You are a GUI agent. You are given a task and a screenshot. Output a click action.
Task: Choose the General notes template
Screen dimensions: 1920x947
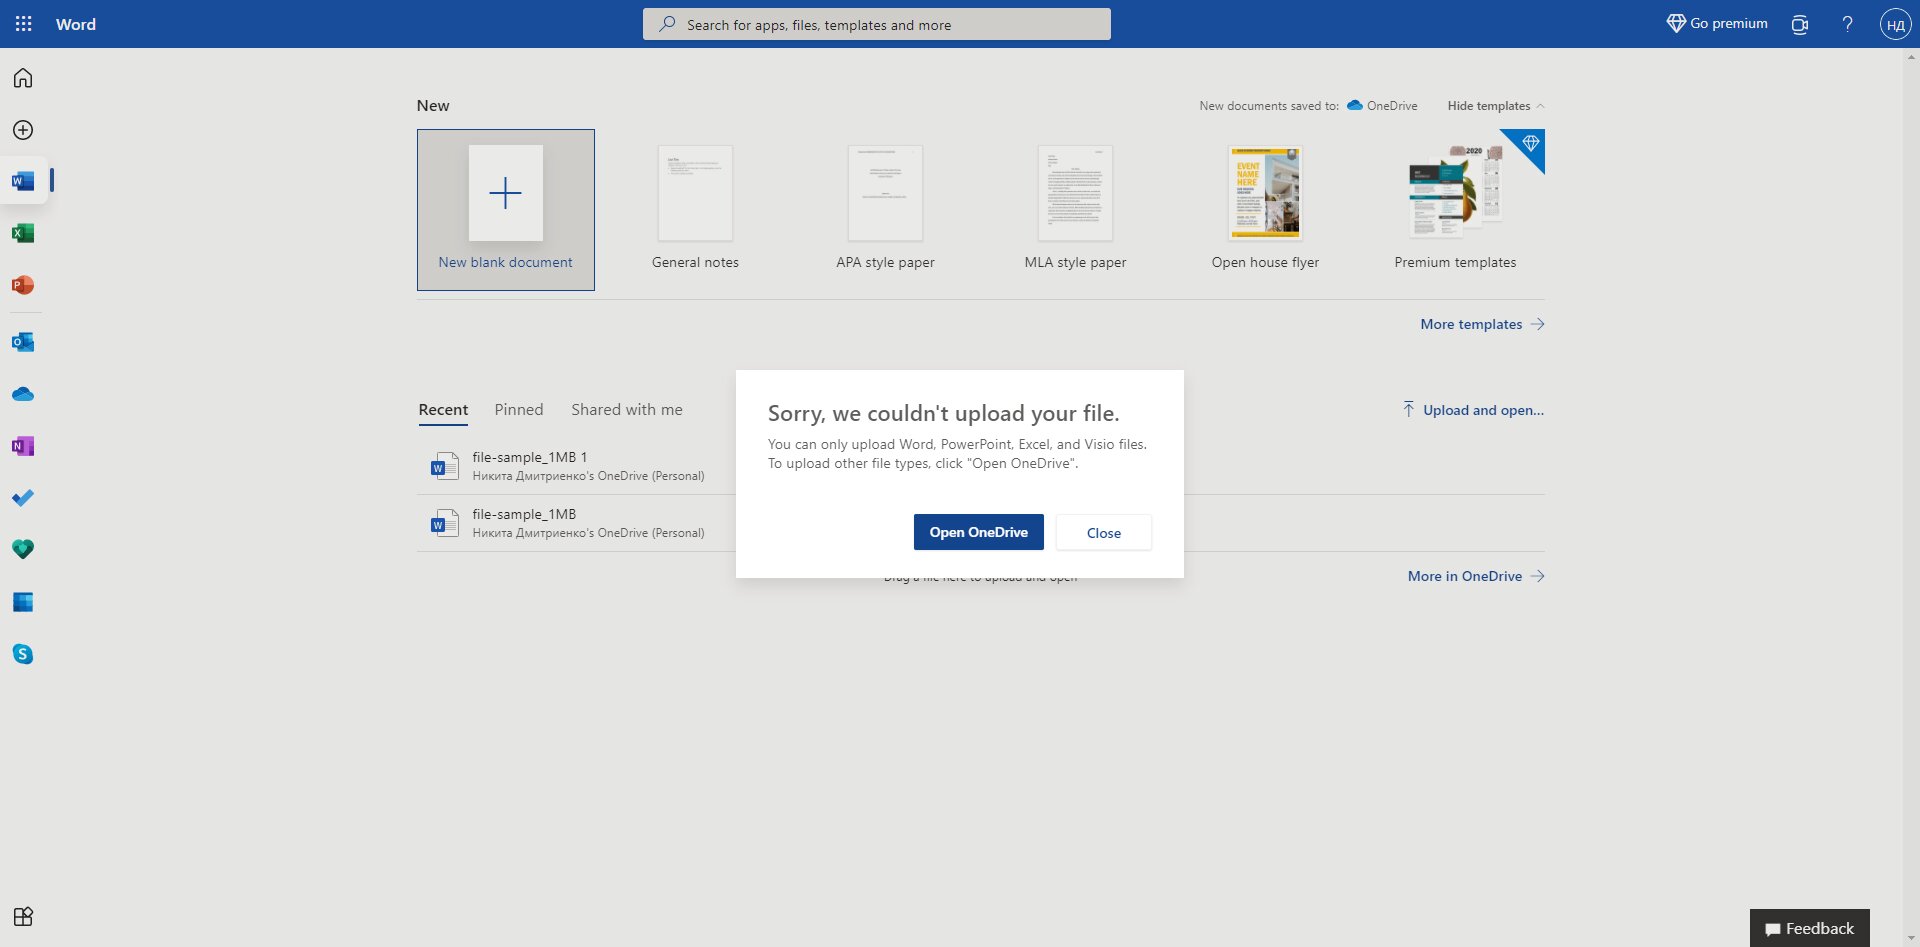[x=695, y=208]
